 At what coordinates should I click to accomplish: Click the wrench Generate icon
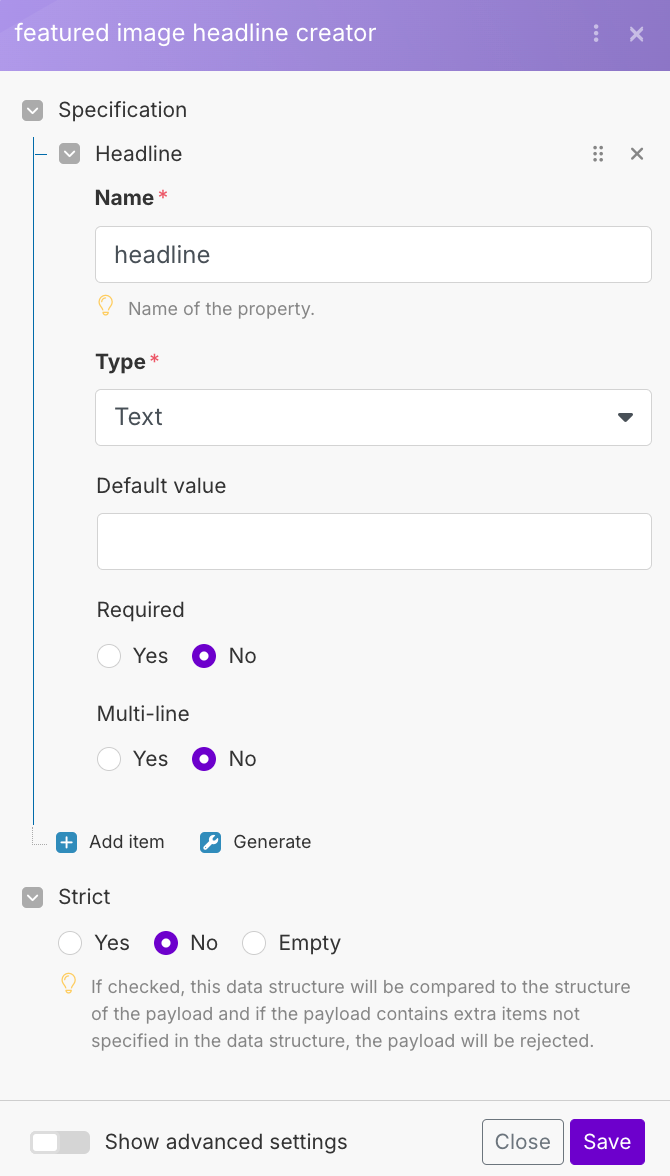pyautogui.click(x=210, y=842)
